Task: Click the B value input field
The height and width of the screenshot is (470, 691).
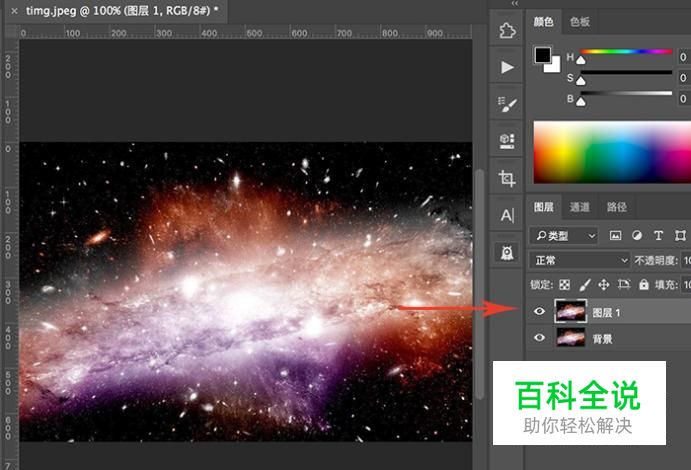Action: [684, 99]
